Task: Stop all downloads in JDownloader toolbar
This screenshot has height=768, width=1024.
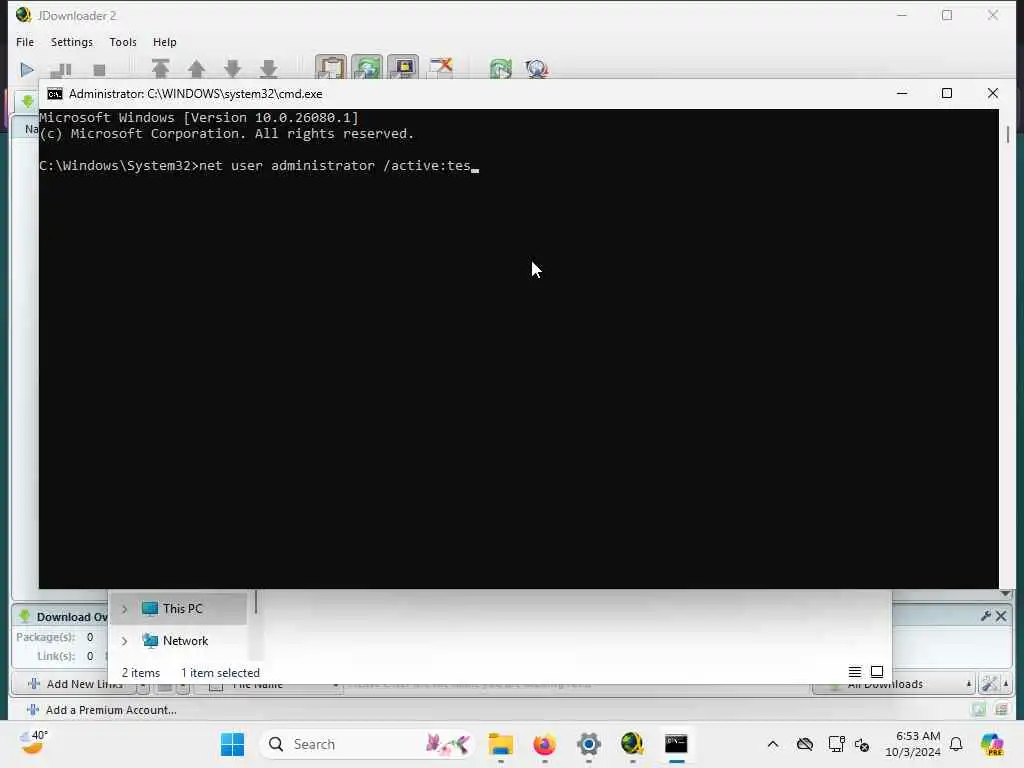Action: [x=99, y=69]
